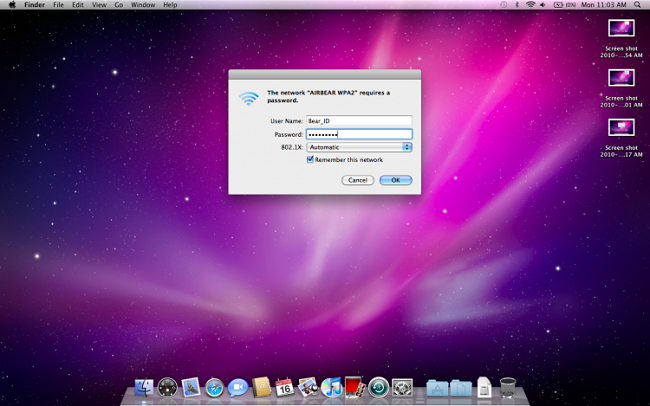Cancel the network password dialog
Image resolution: width=650 pixels, height=406 pixels.
coord(357,180)
